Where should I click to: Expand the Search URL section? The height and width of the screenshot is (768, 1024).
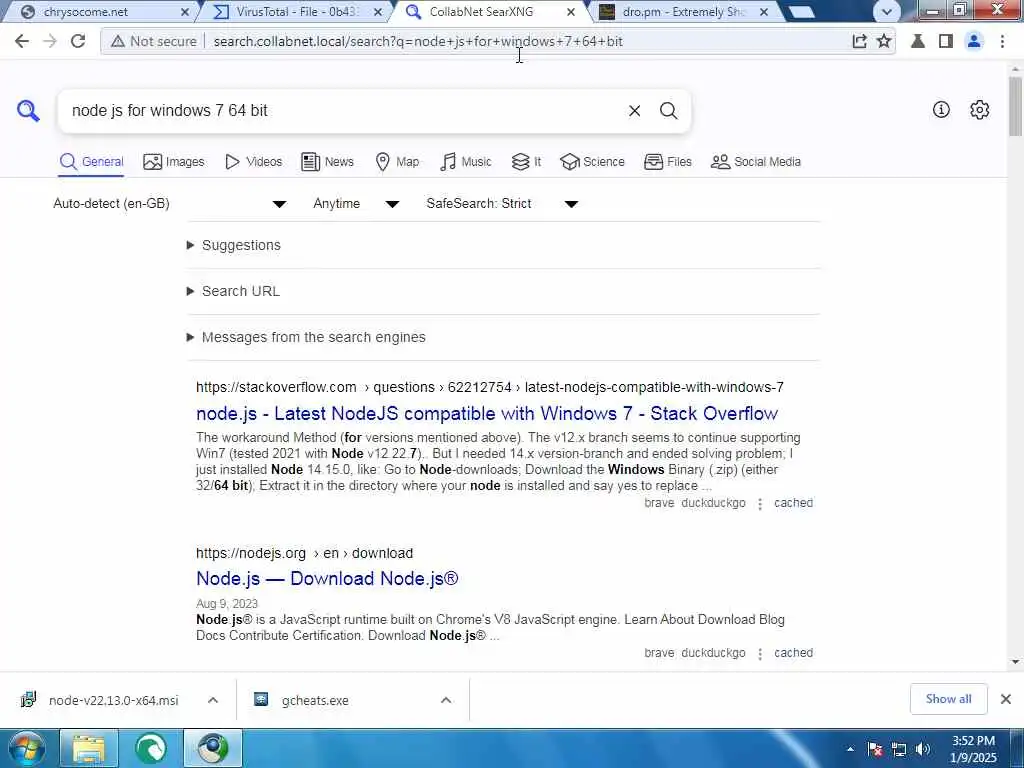[x=234, y=291]
